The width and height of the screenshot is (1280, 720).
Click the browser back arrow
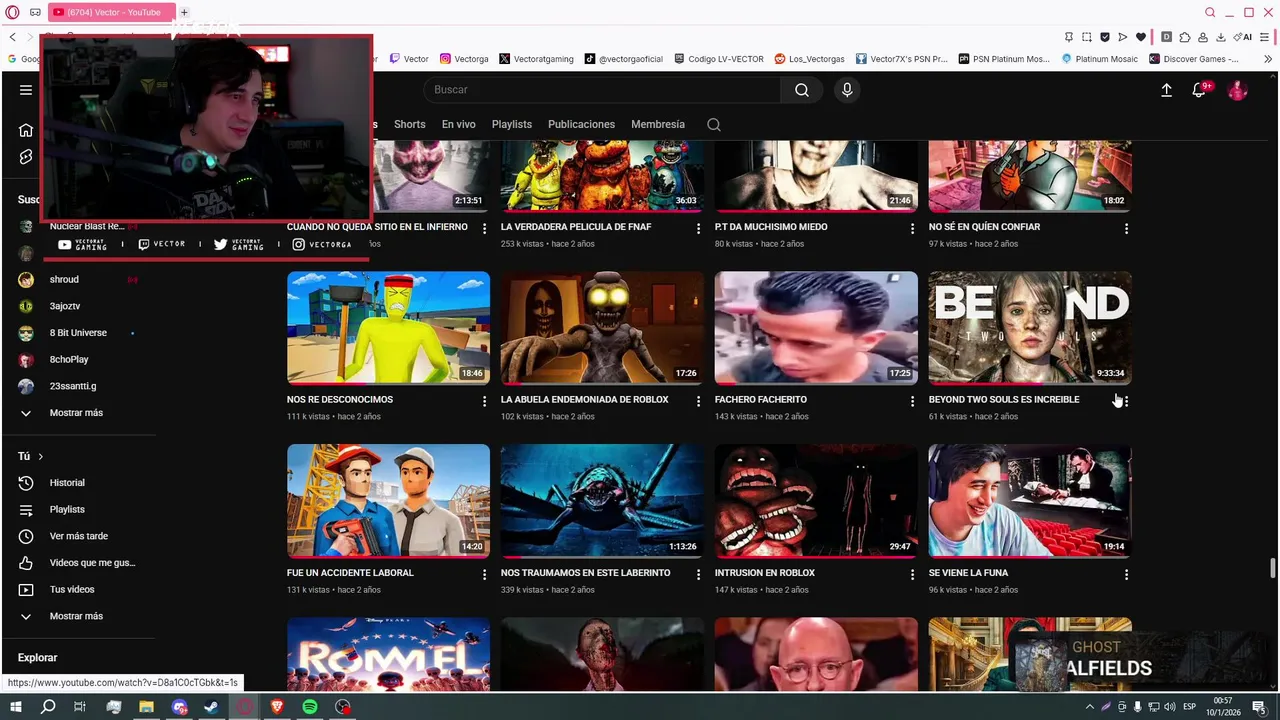(x=12, y=37)
